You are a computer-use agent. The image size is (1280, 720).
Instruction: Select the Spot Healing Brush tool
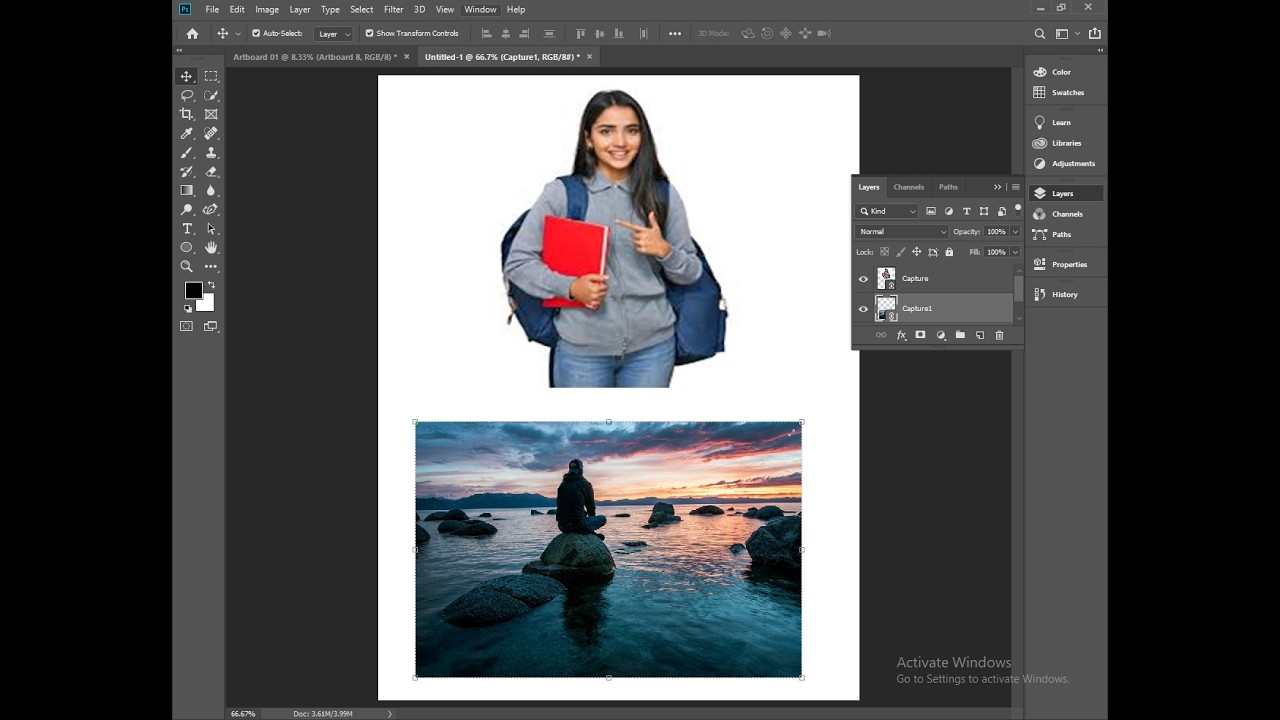(211, 133)
